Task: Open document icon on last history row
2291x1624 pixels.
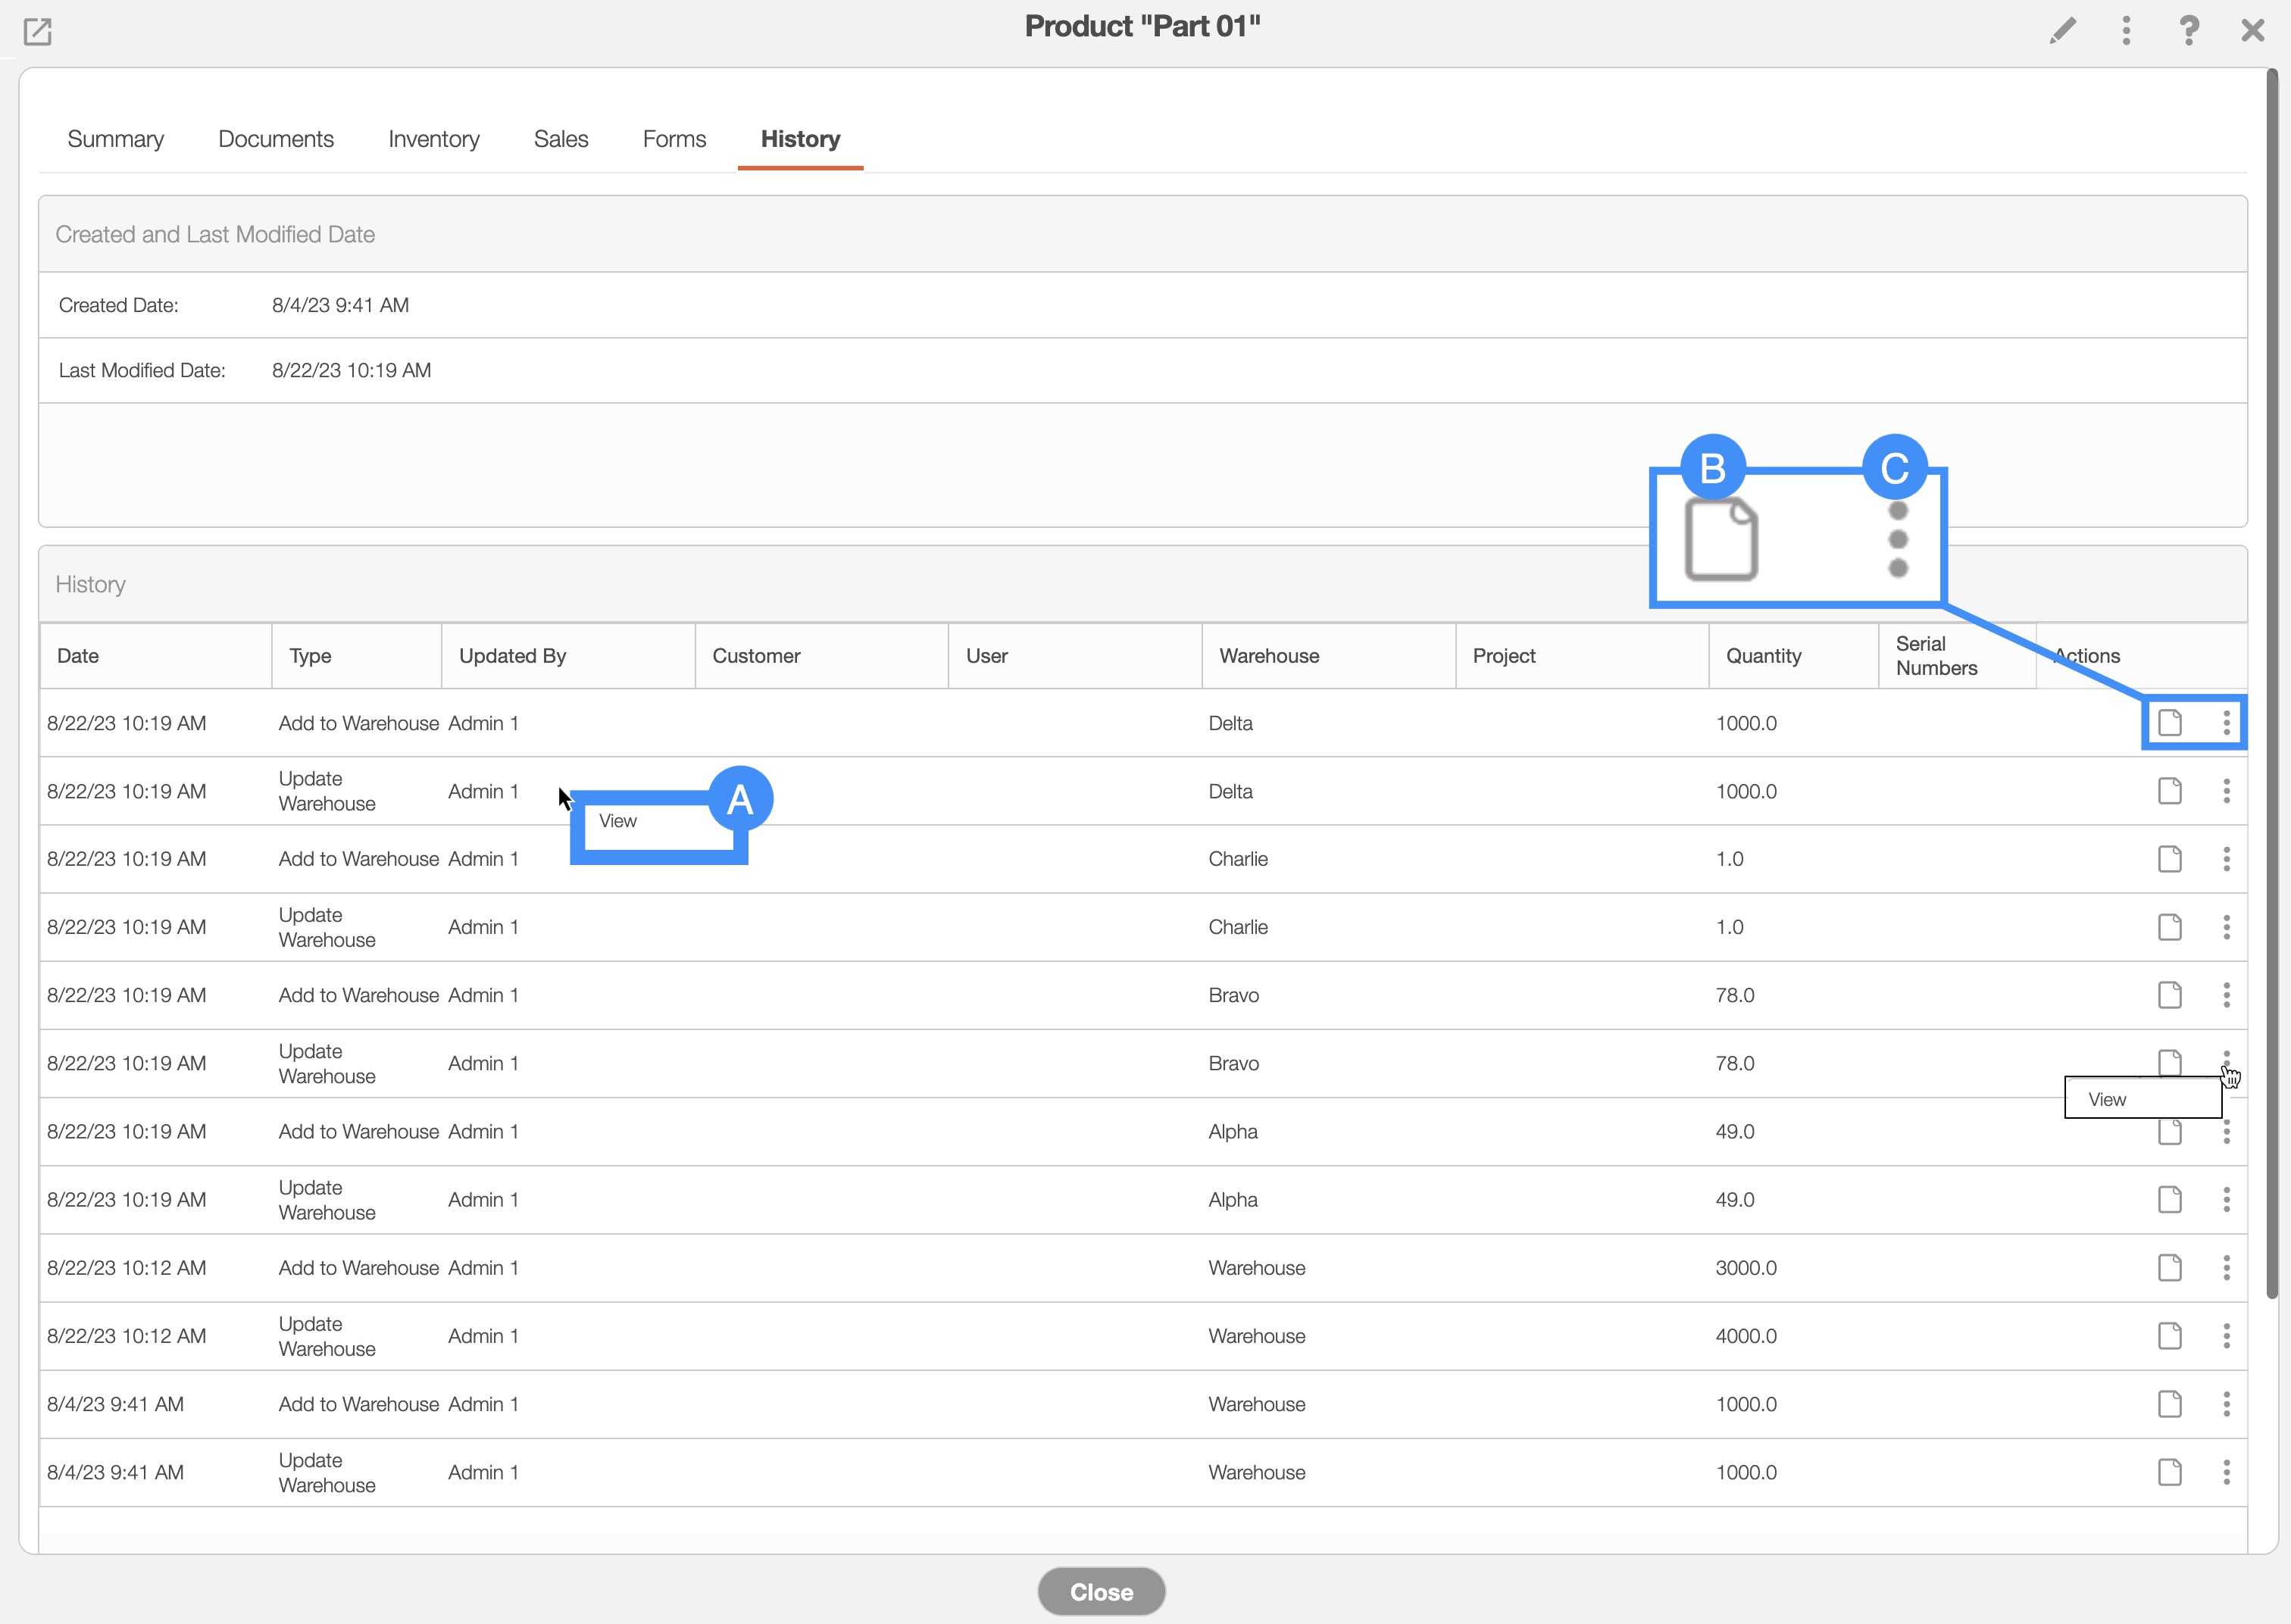Action: point(2169,1471)
